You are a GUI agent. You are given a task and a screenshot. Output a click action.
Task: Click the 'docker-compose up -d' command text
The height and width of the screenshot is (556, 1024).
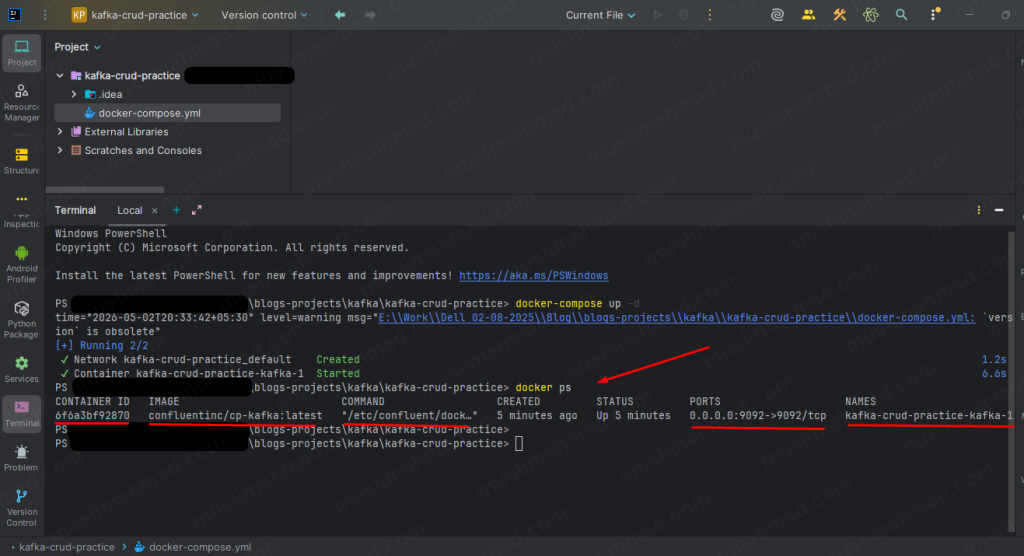tap(577, 304)
